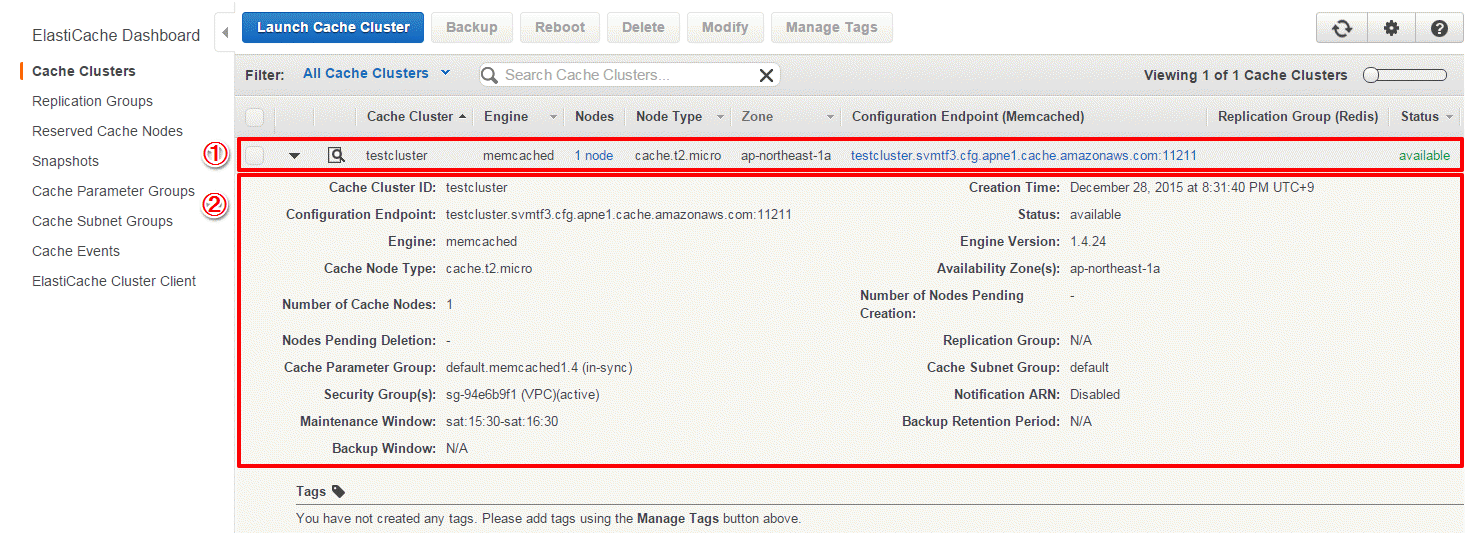Select Cache Clusters in sidebar

click(84, 71)
